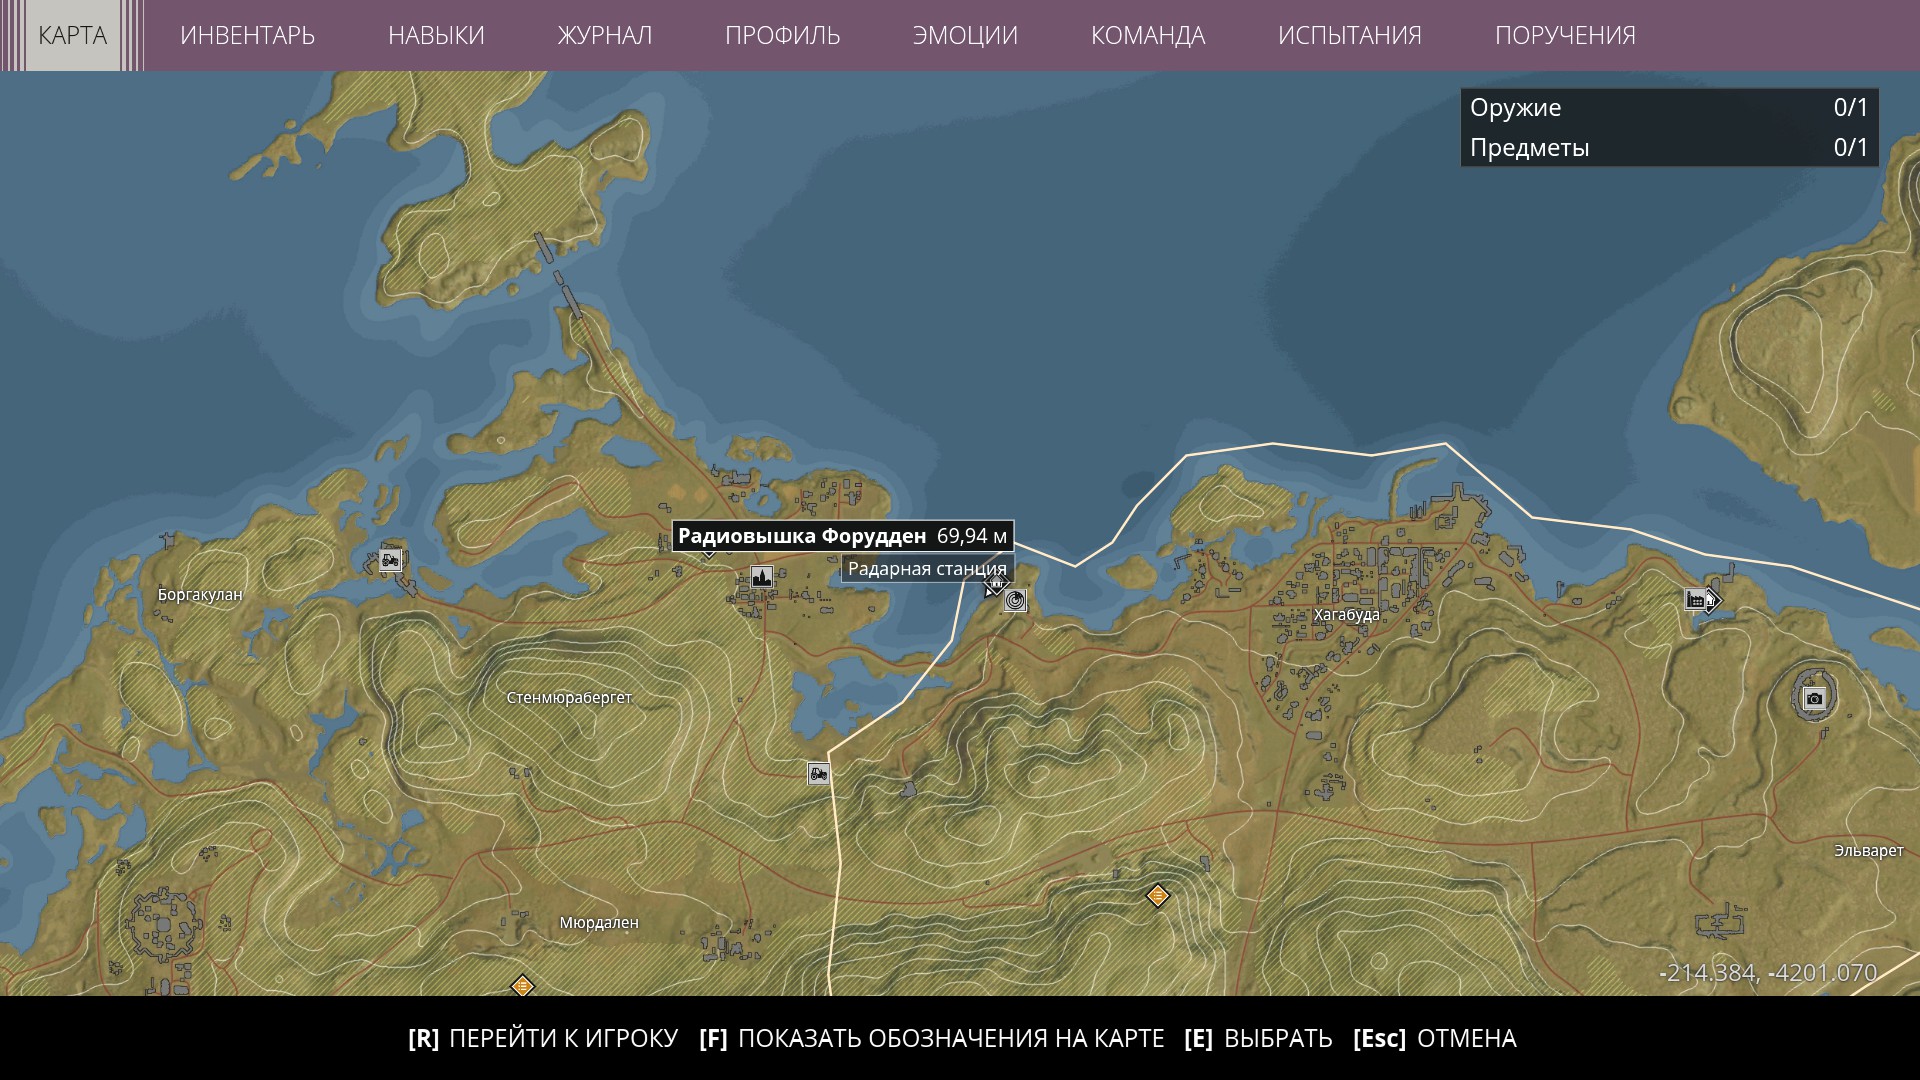Click the ОТМЕНА prompt
Viewport: 1920px width, 1080px height.
click(x=1435, y=1039)
